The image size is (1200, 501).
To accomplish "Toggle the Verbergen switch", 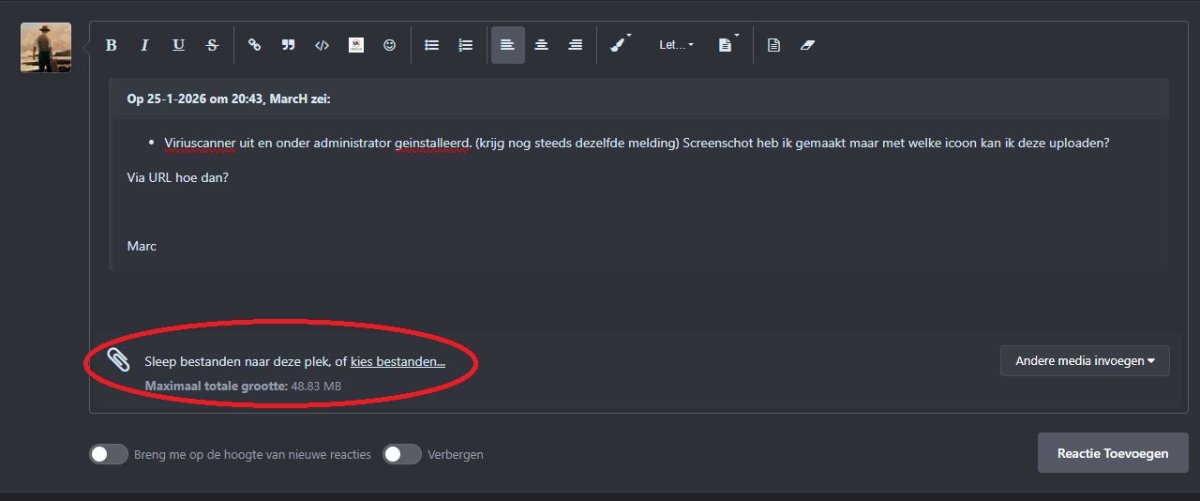I will [402, 454].
